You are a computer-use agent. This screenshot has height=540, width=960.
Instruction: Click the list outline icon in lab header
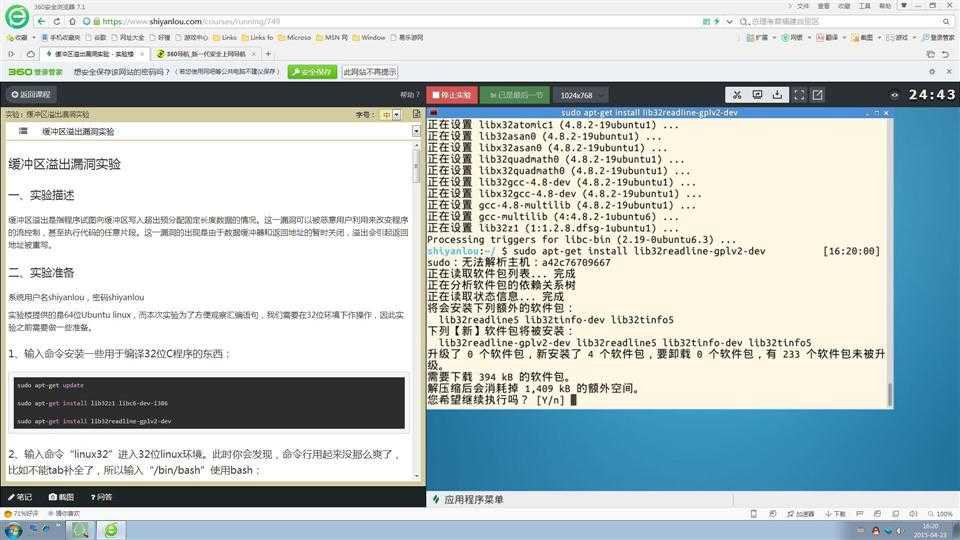(x=23, y=131)
